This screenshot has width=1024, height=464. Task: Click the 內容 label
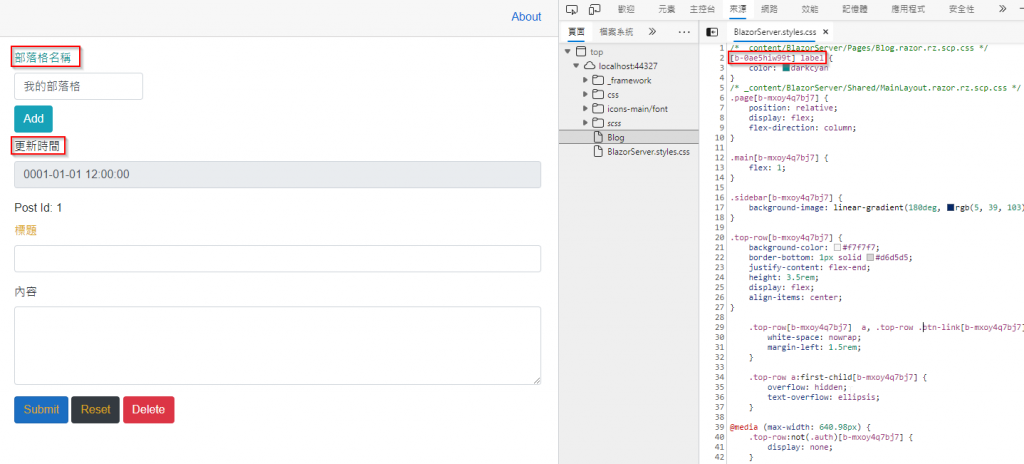coord(25,291)
